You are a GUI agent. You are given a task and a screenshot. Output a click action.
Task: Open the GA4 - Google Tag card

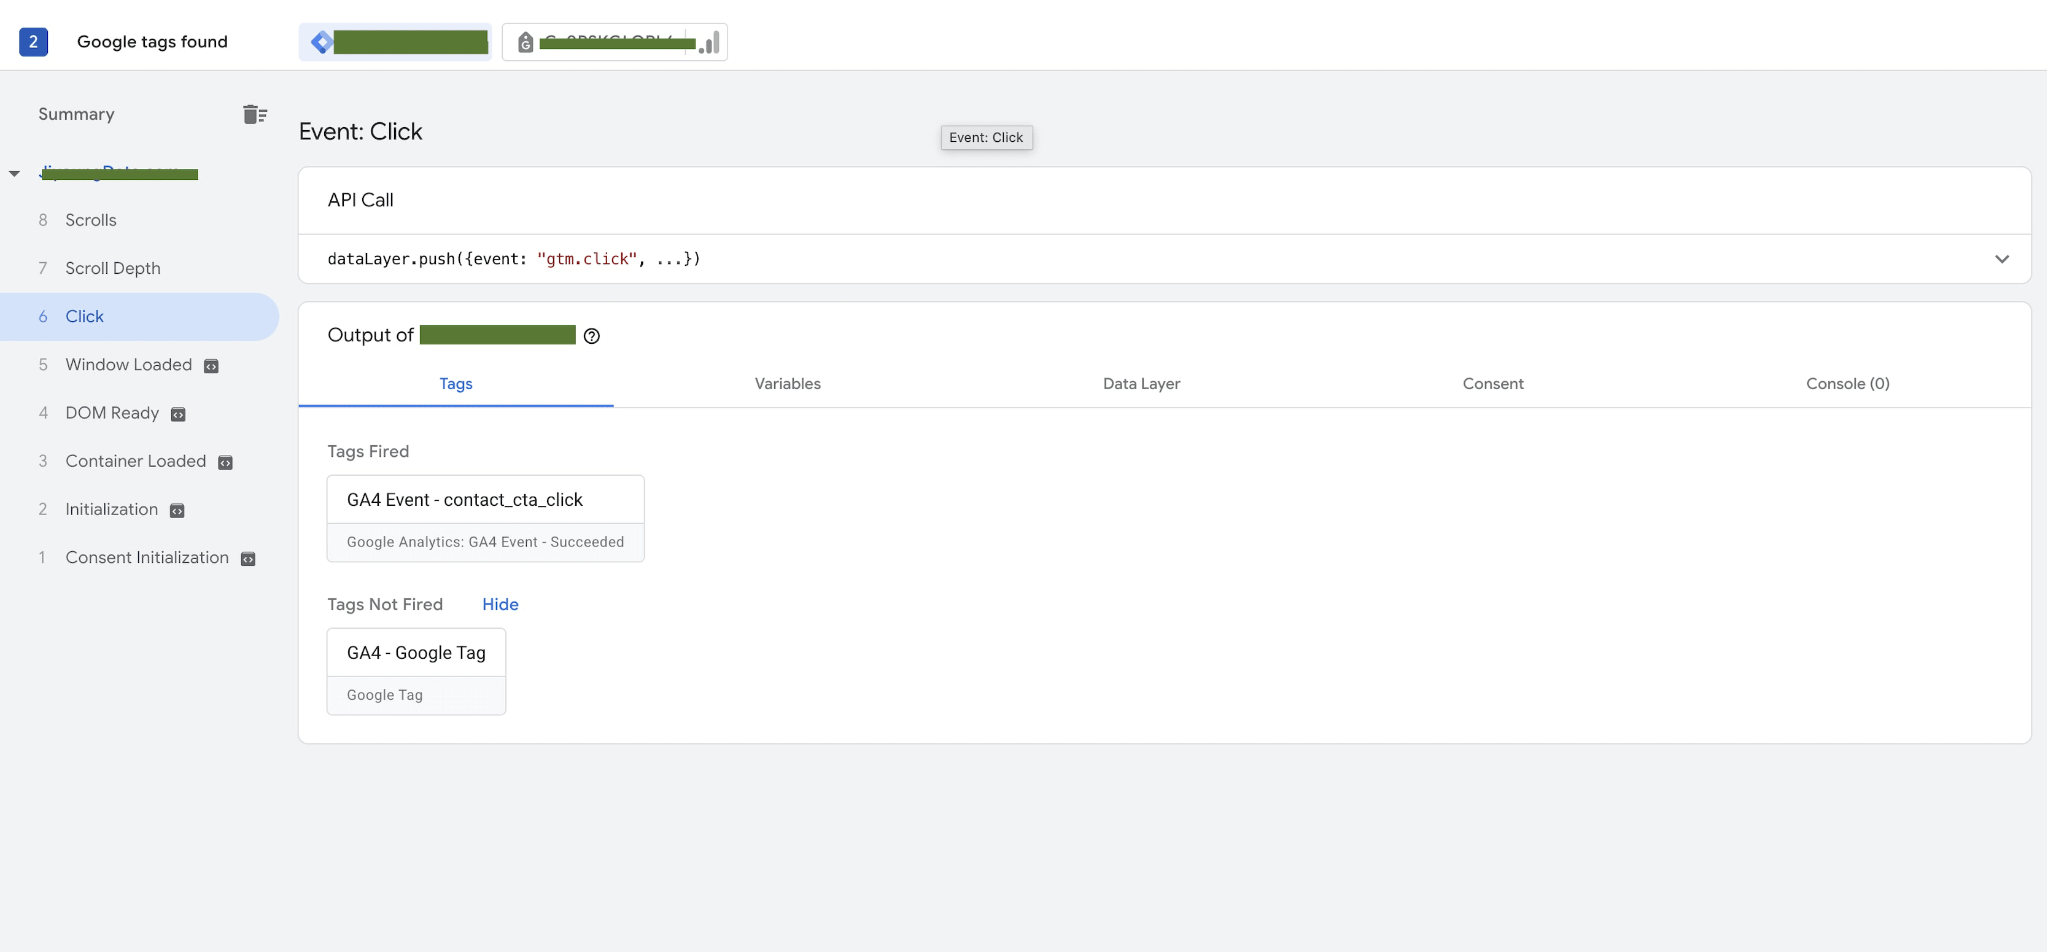(416, 671)
